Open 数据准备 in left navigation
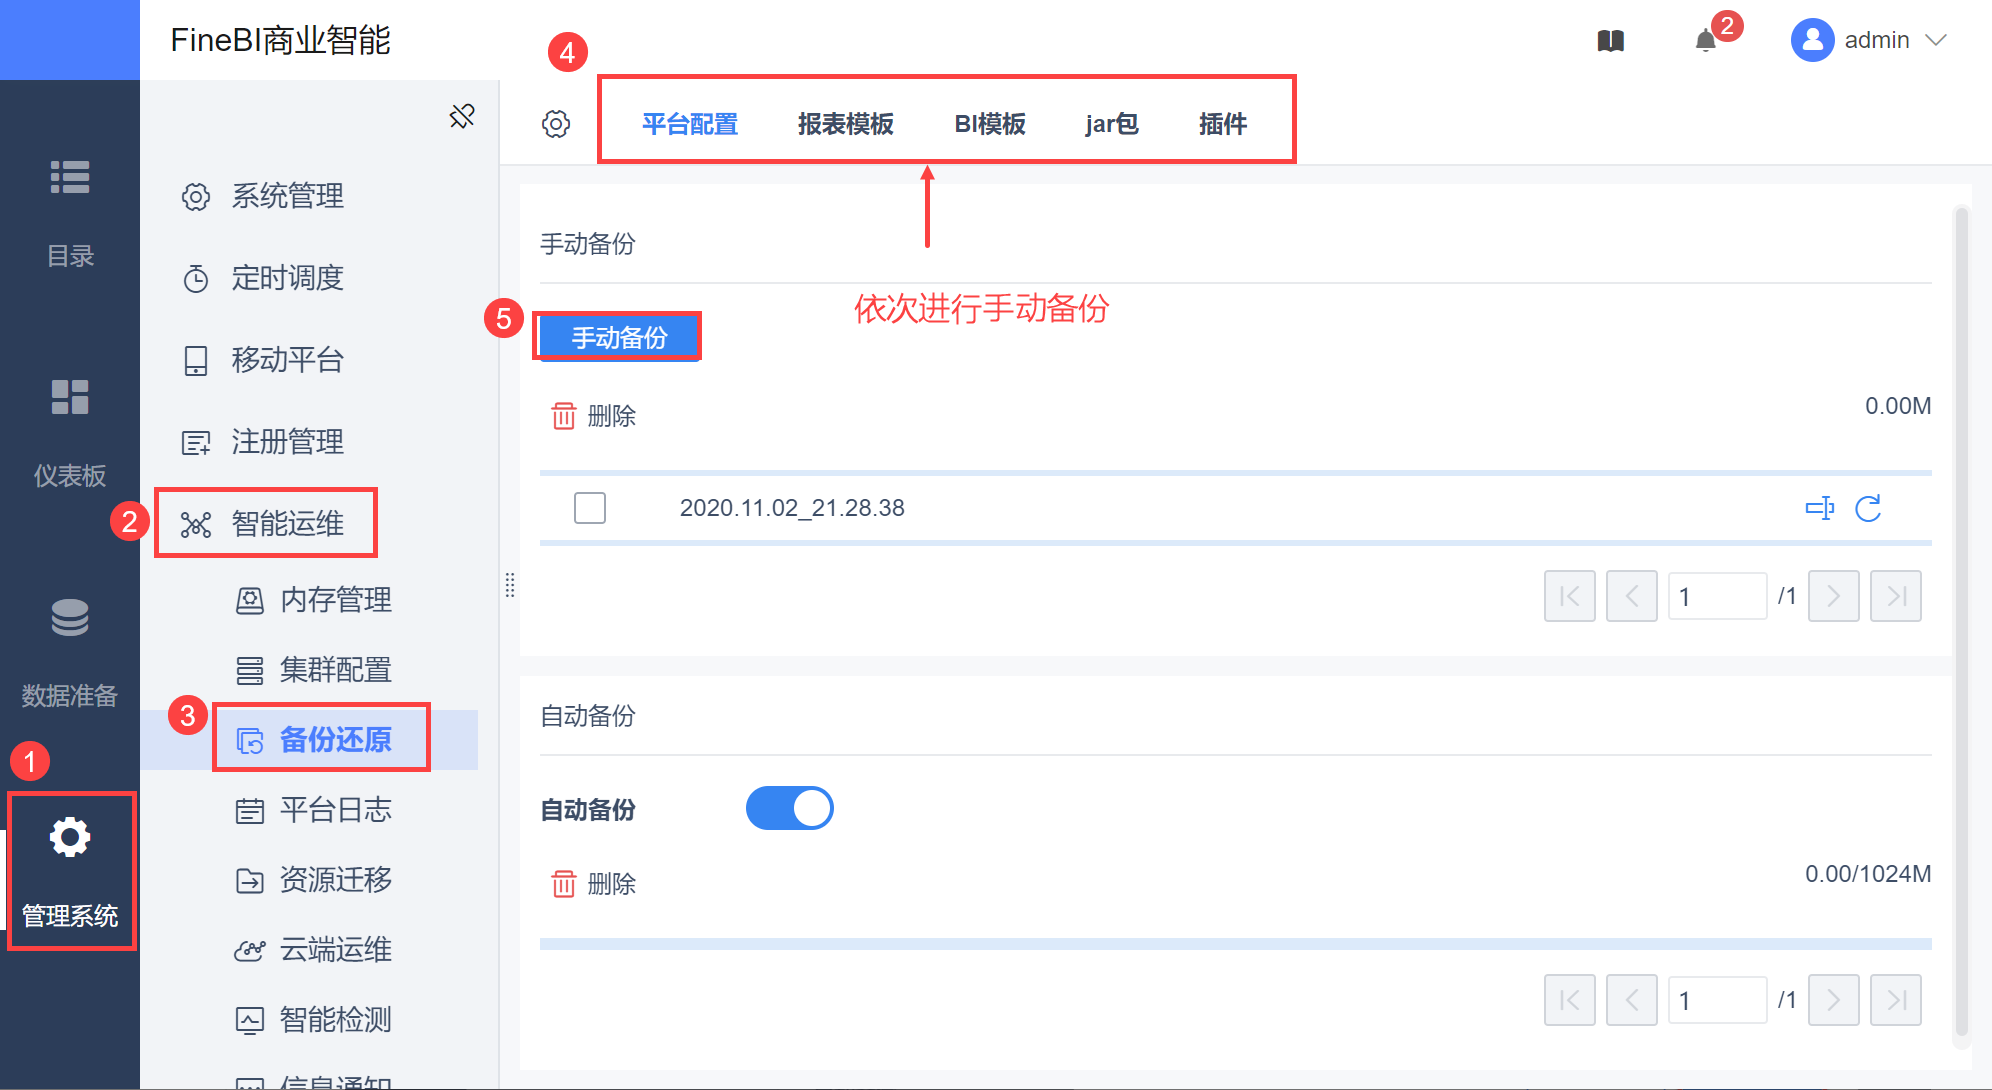The image size is (1992, 1090). click(70, 650)
